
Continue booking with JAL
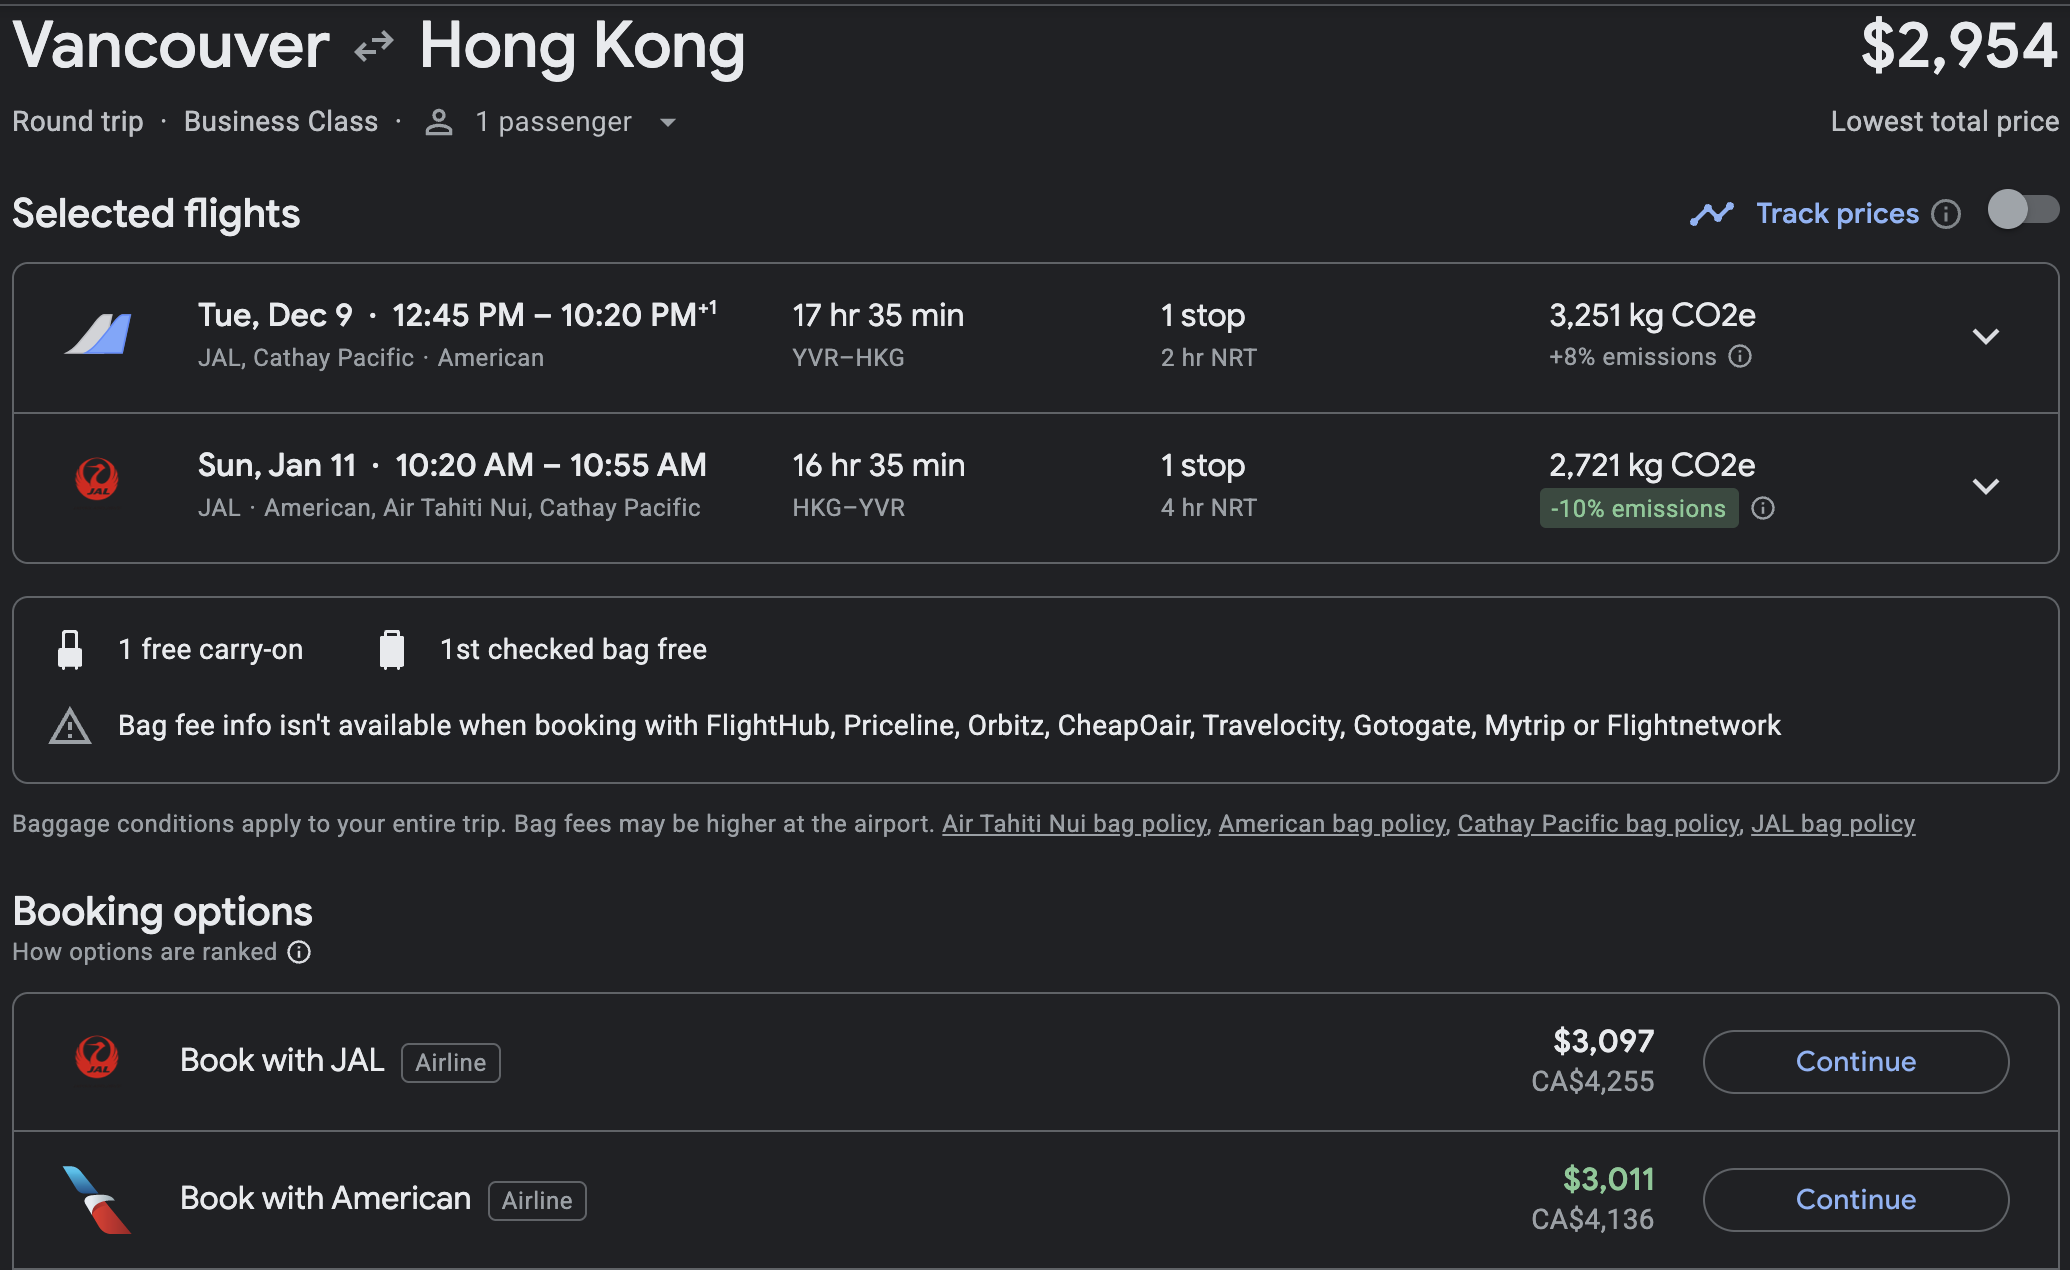coord(1855,1062)
